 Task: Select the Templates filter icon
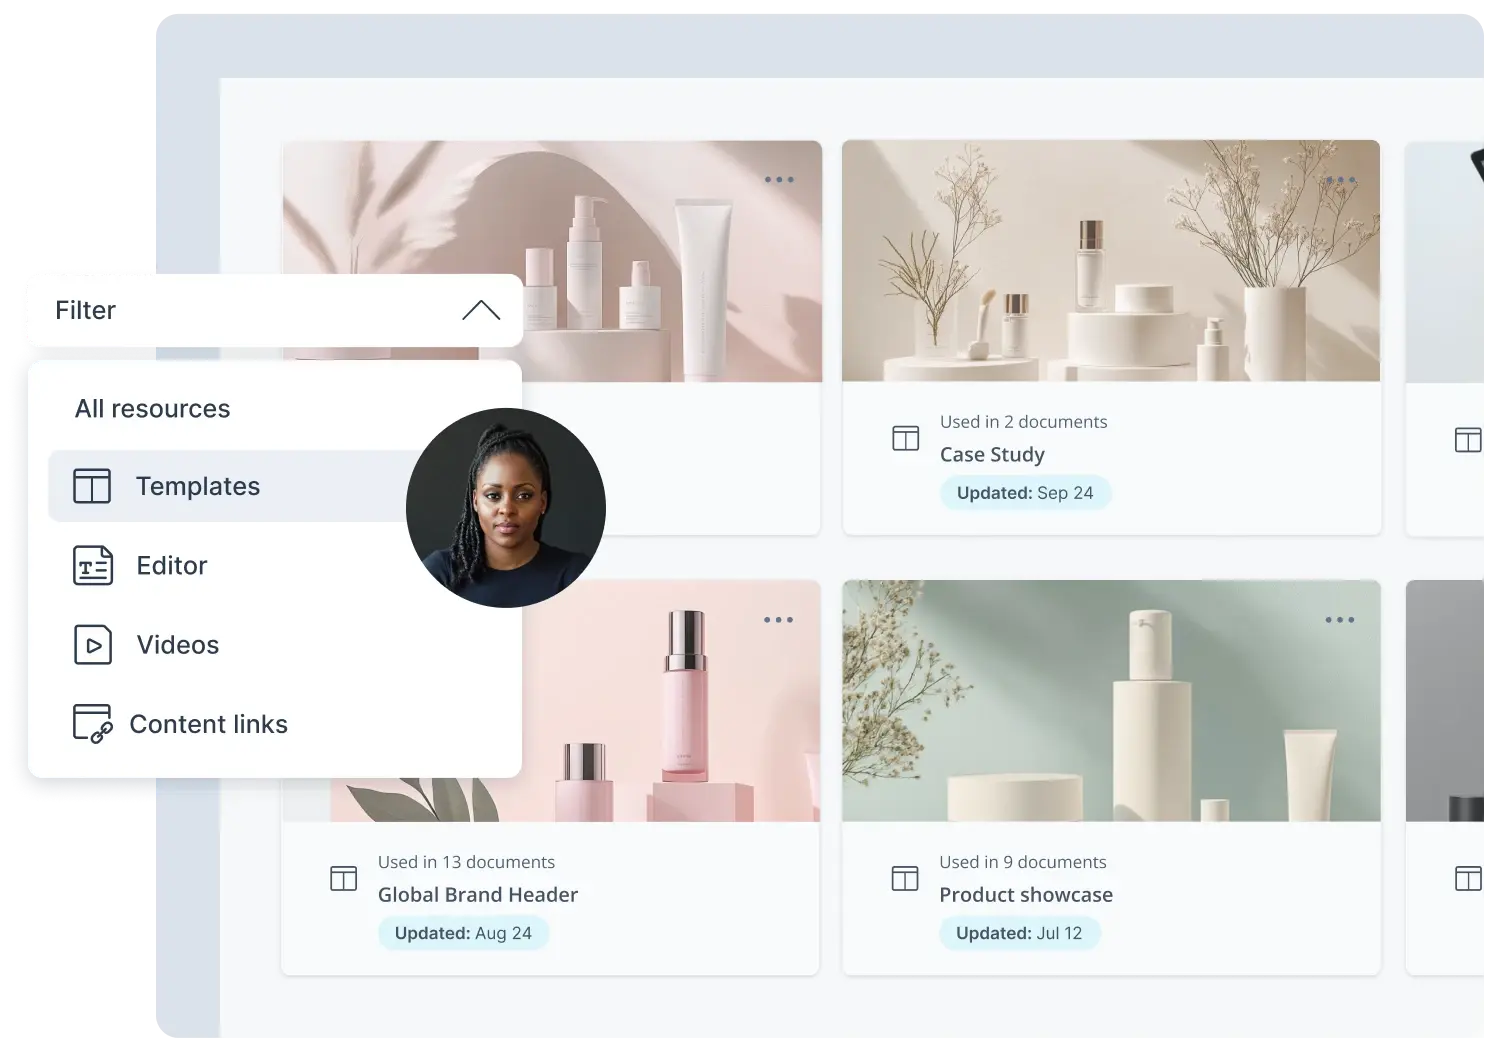click(x=91, y=486)
